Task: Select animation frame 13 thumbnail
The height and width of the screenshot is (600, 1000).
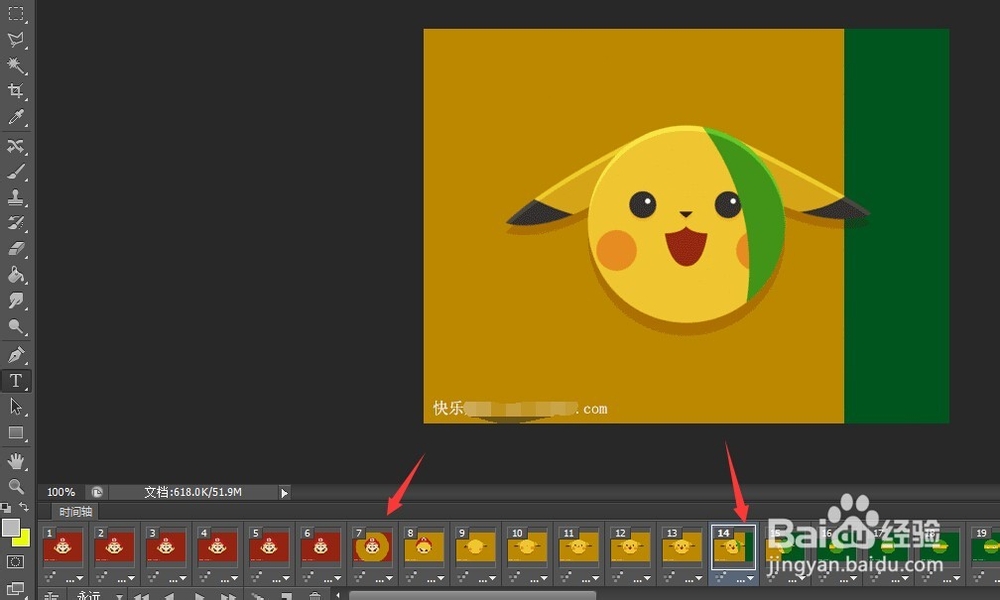Action: [682, 546]
